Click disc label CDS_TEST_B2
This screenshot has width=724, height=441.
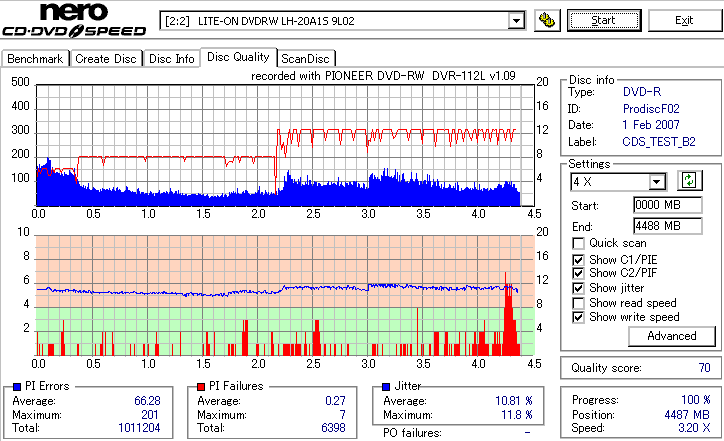click(x=659, y=142)
